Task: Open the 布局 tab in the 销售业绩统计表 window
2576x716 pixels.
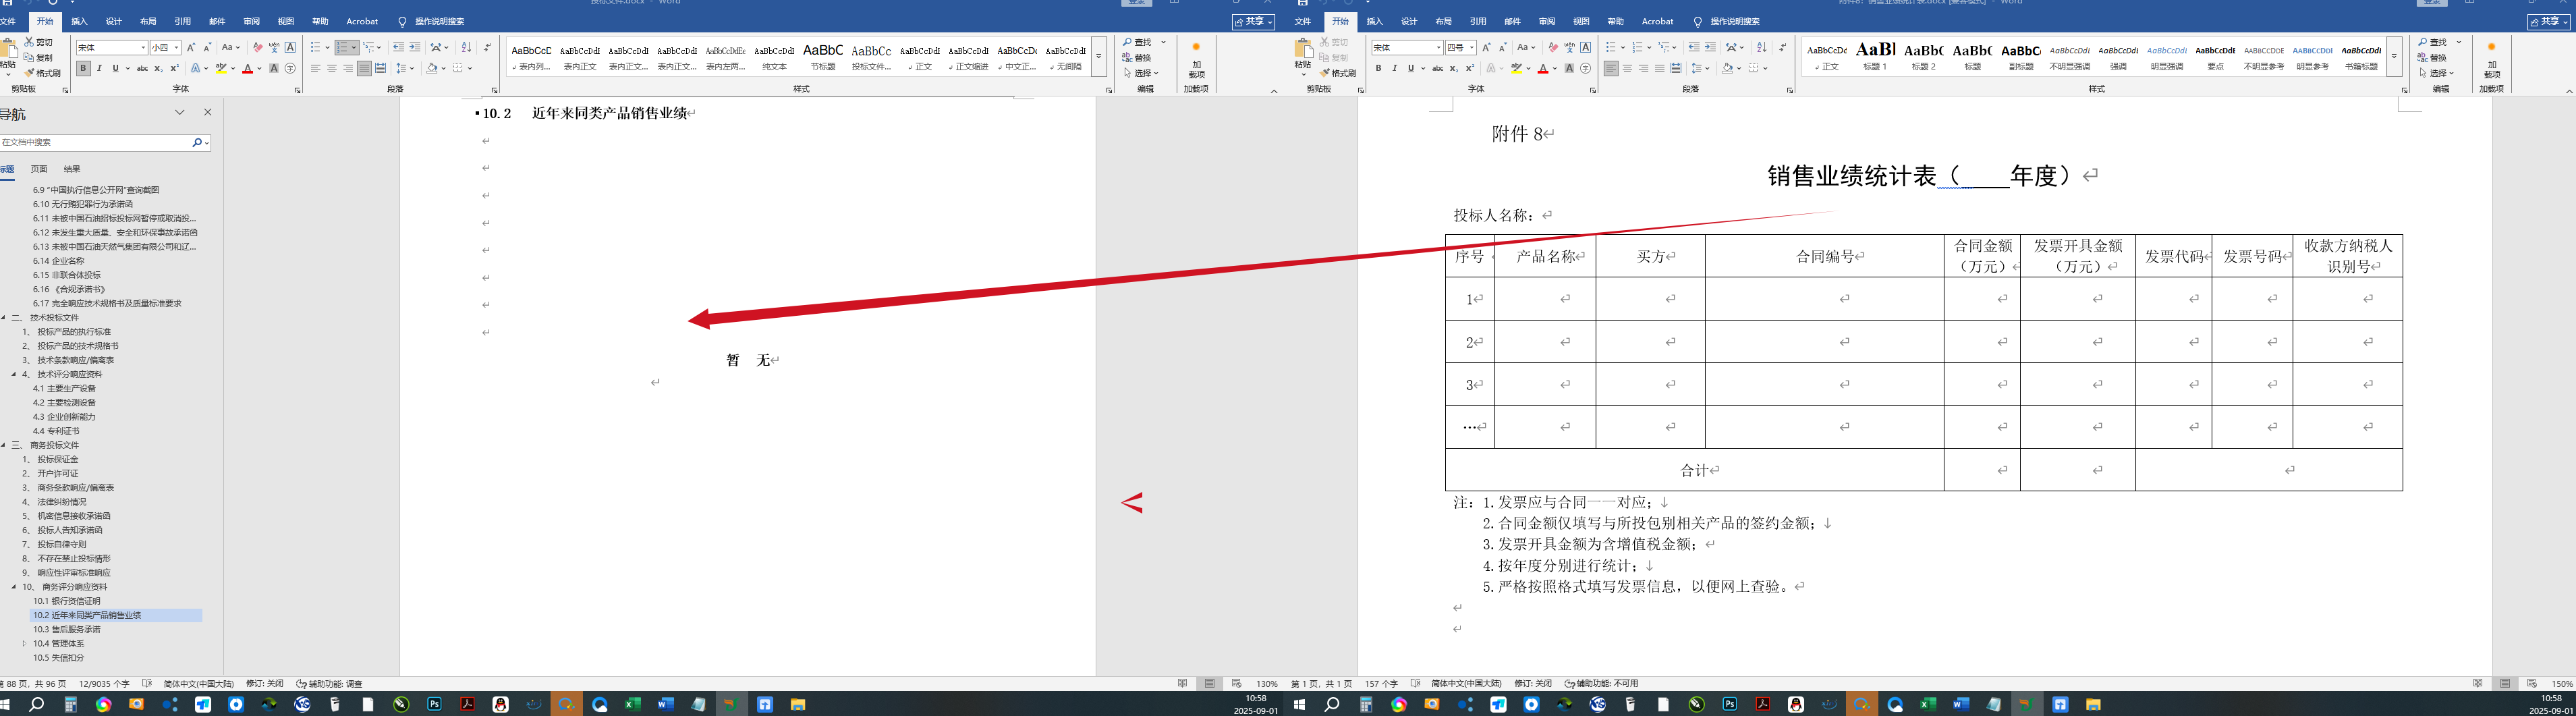Action: [1443, 21]
